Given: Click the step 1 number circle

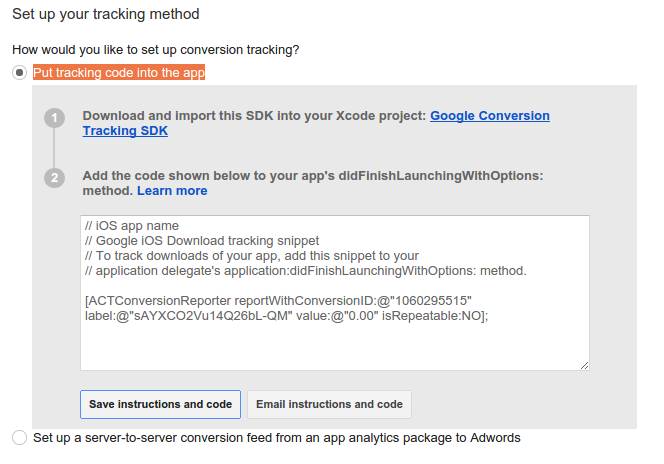Looking at the screenshot, I should (x=55, y=118).
